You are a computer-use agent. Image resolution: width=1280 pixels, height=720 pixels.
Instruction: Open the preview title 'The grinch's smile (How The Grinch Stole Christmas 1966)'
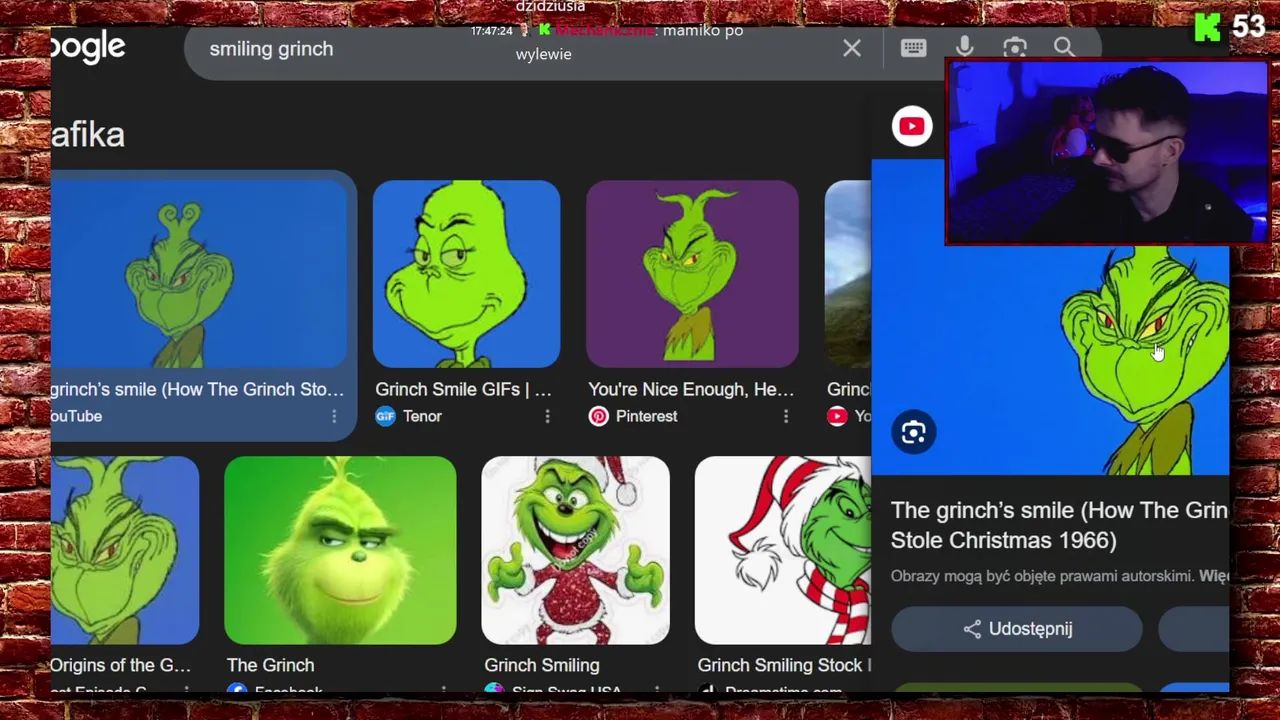pyautogui.click(x=1059, y=525)
